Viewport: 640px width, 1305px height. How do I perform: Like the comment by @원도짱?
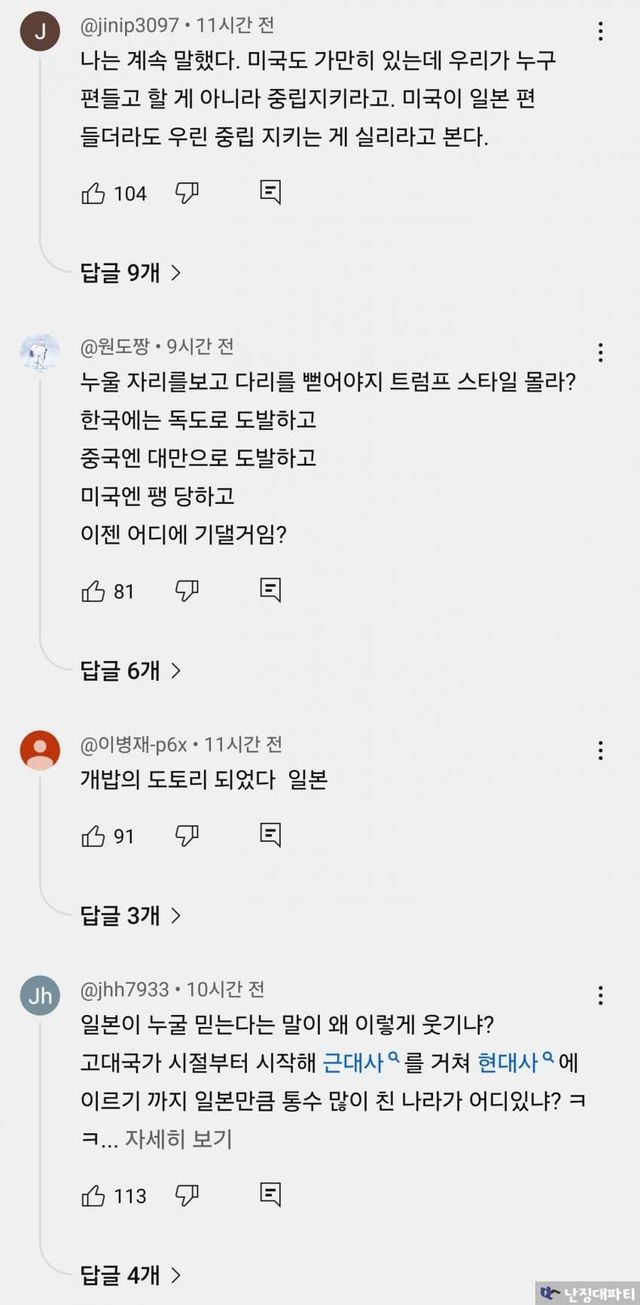(93, 591)
